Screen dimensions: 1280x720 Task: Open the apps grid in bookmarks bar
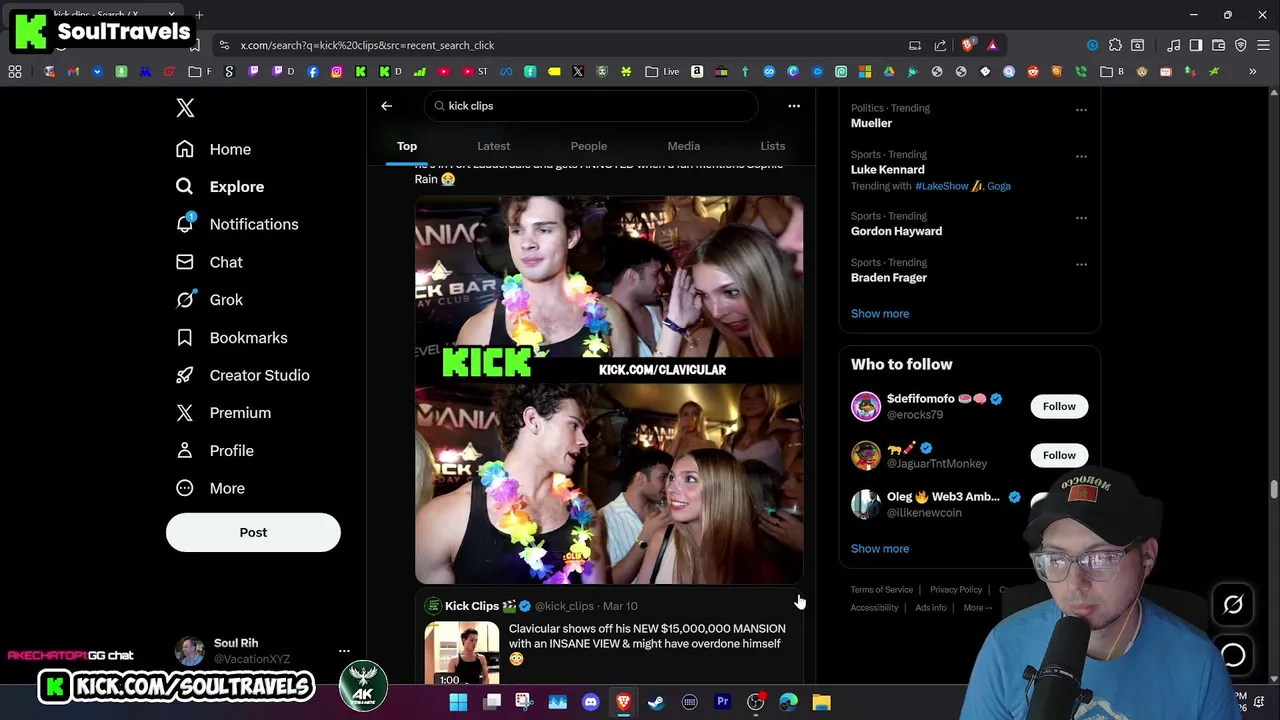15,72
